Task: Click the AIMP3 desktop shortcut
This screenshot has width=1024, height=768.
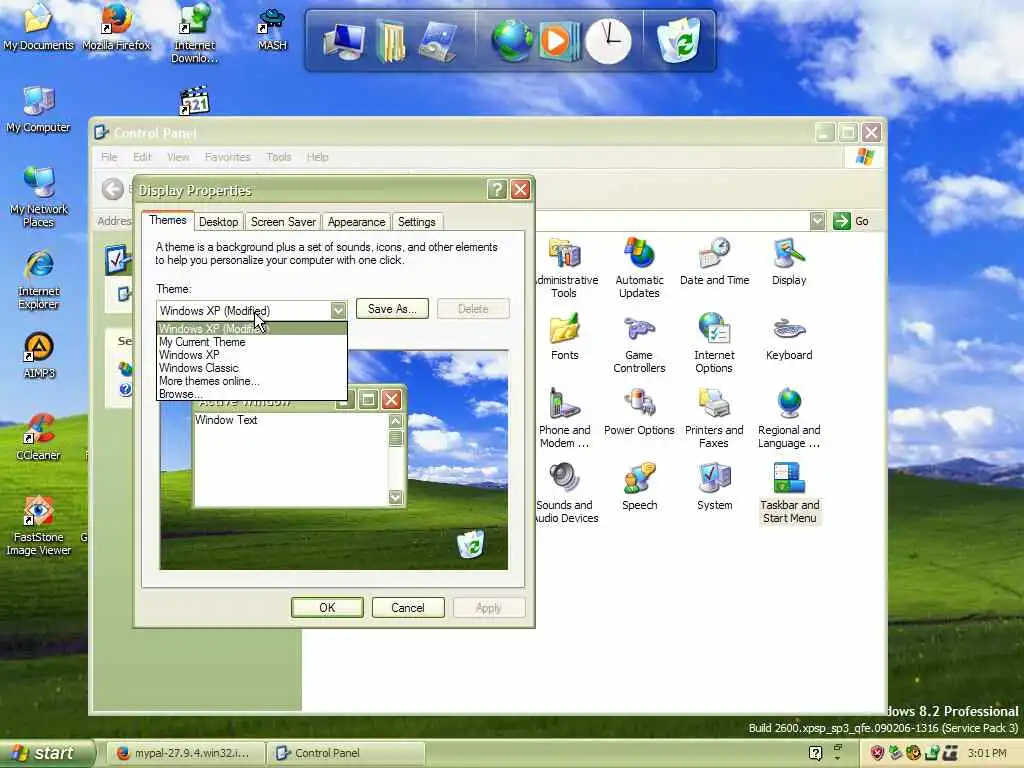Action: tap(39, 355)
